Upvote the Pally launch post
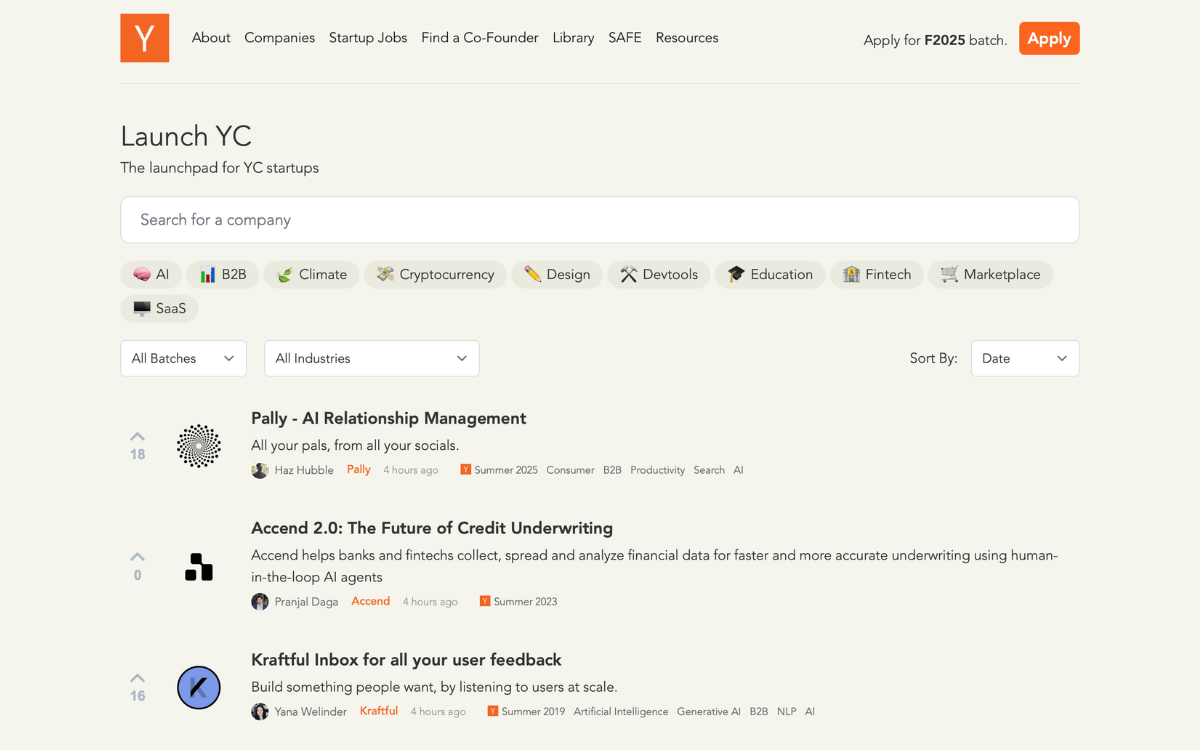This screenshot has height=750, width=1200. [x=137, y=436]
